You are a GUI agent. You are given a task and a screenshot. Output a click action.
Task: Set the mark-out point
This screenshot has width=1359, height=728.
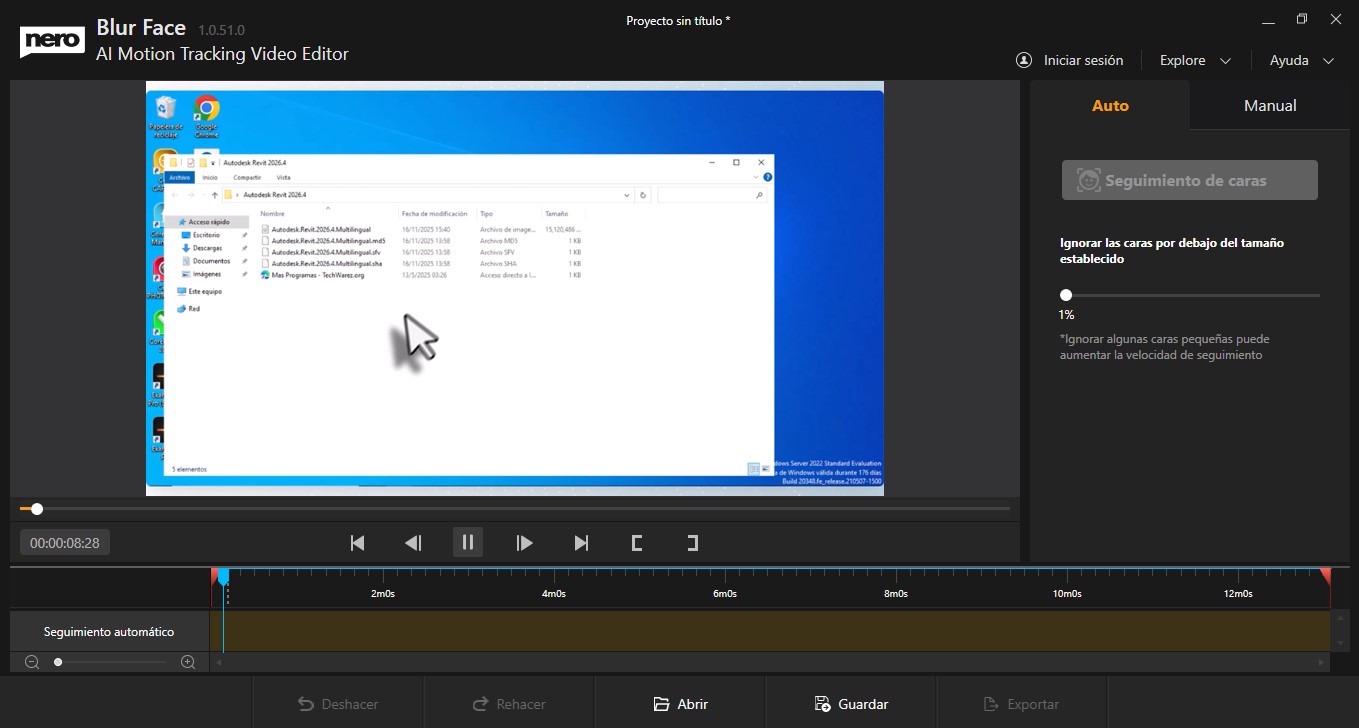coord(692,542)
